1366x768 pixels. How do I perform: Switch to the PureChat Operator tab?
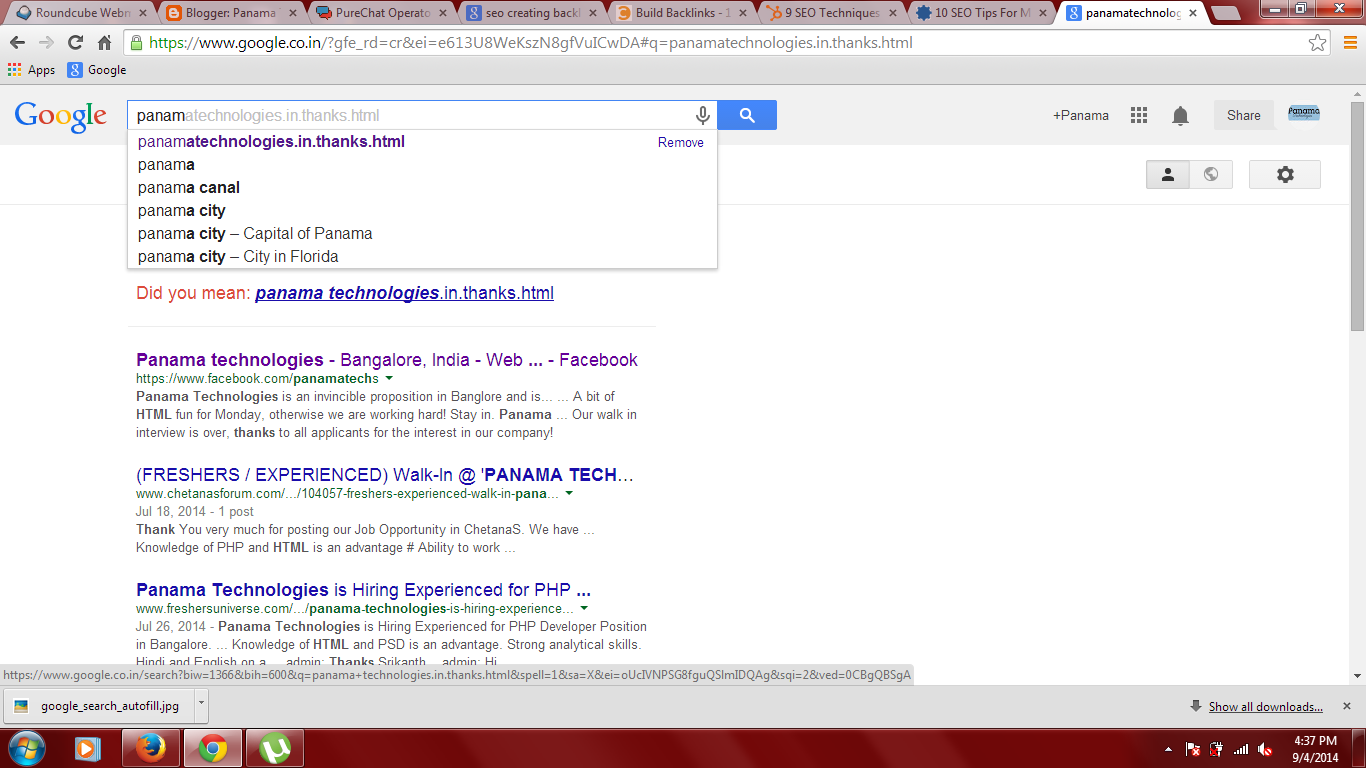coord(382,13)
